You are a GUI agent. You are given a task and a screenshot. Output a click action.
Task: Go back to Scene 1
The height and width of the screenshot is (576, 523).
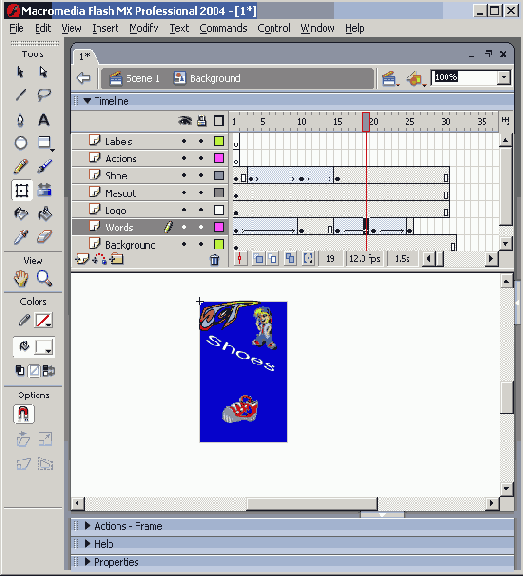(134, 78)
